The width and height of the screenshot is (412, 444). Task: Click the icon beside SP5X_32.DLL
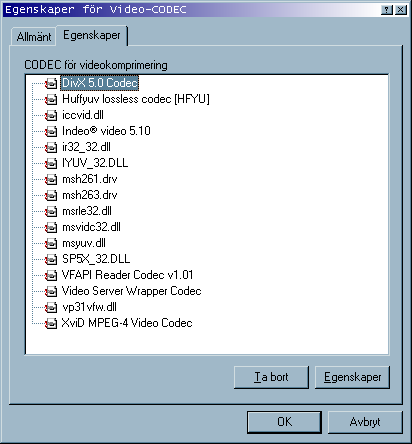tap(51, 259)
